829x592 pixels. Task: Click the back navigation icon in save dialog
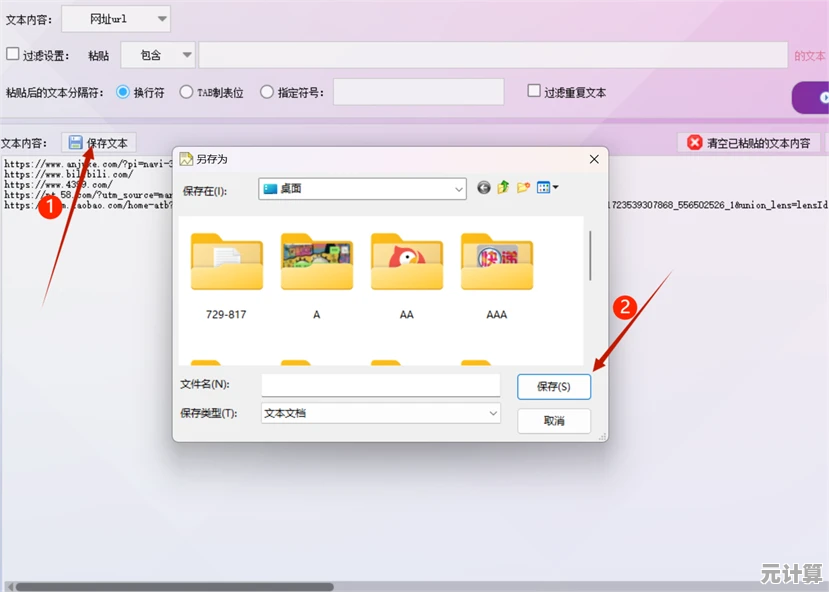point(483,188)
